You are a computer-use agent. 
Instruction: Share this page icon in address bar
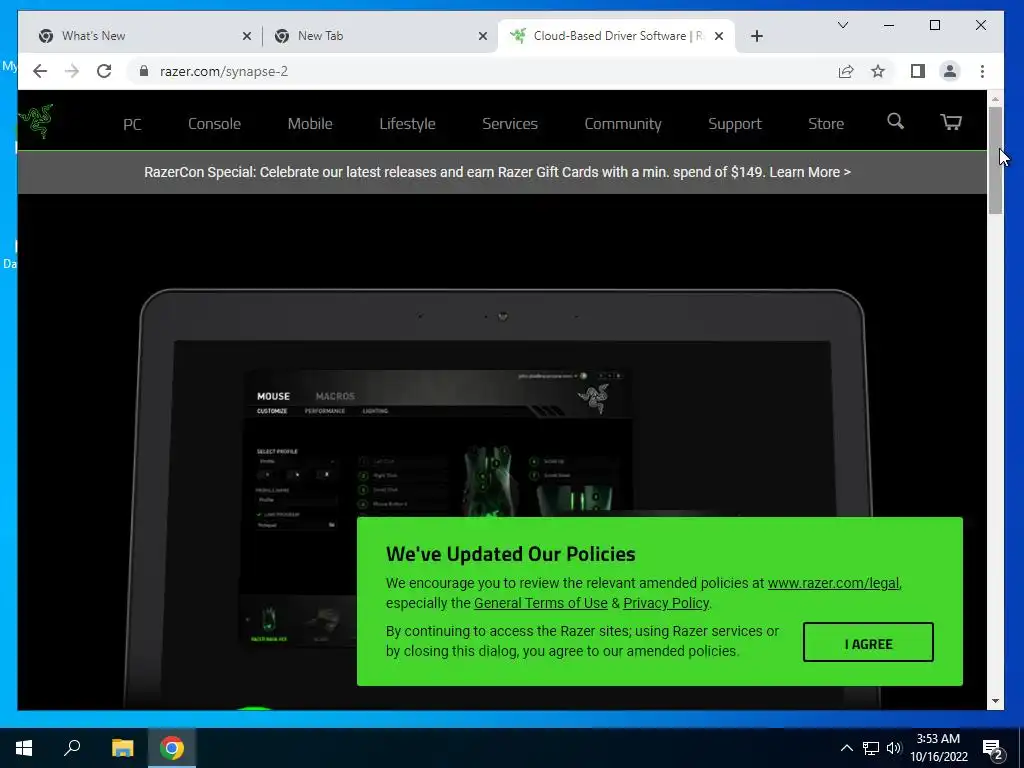[846, 71]
